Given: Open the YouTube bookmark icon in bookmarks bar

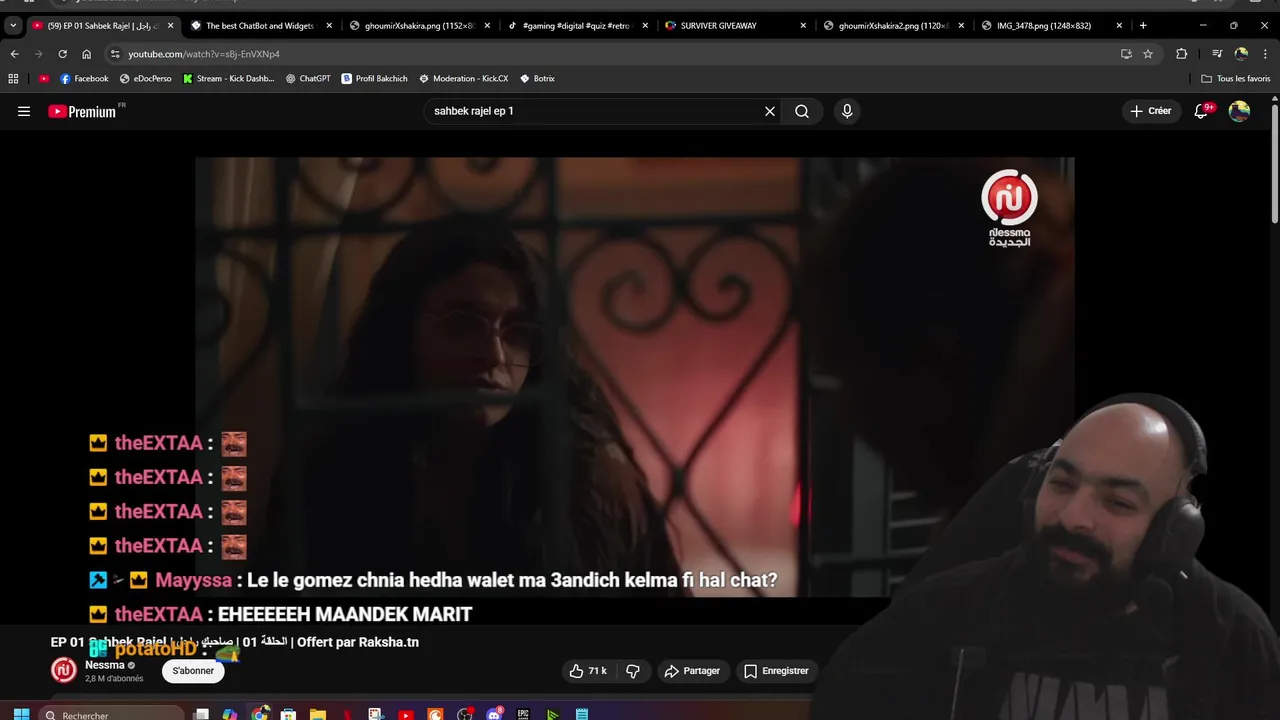Looking at the screenshot, I should pos(44,78).
